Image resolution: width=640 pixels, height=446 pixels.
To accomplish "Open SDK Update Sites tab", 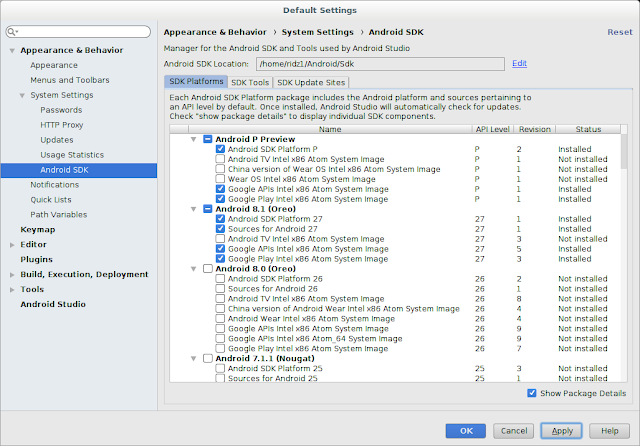I will 311,82.
